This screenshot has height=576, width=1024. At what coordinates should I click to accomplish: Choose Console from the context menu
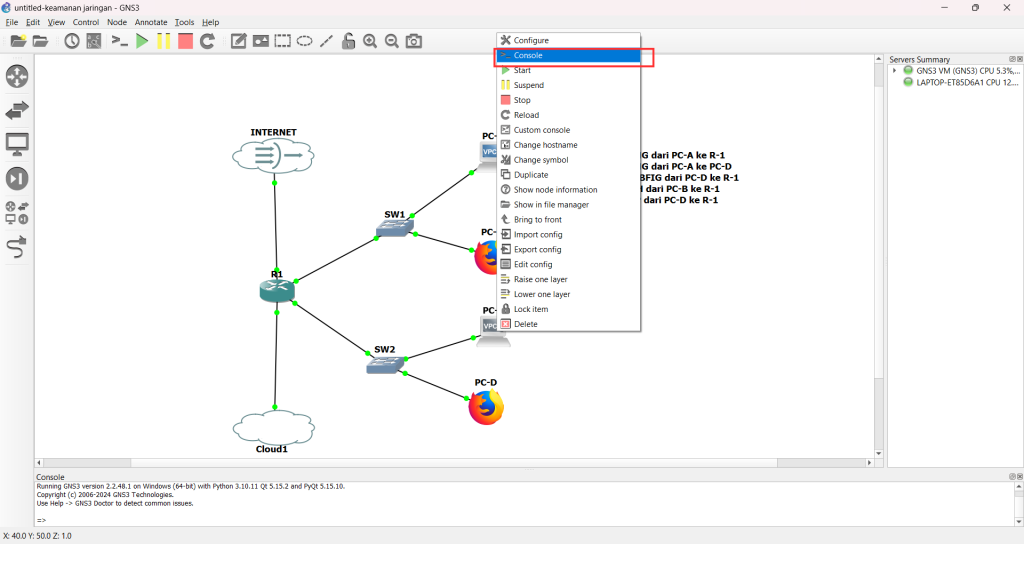[x=528, y=56]
